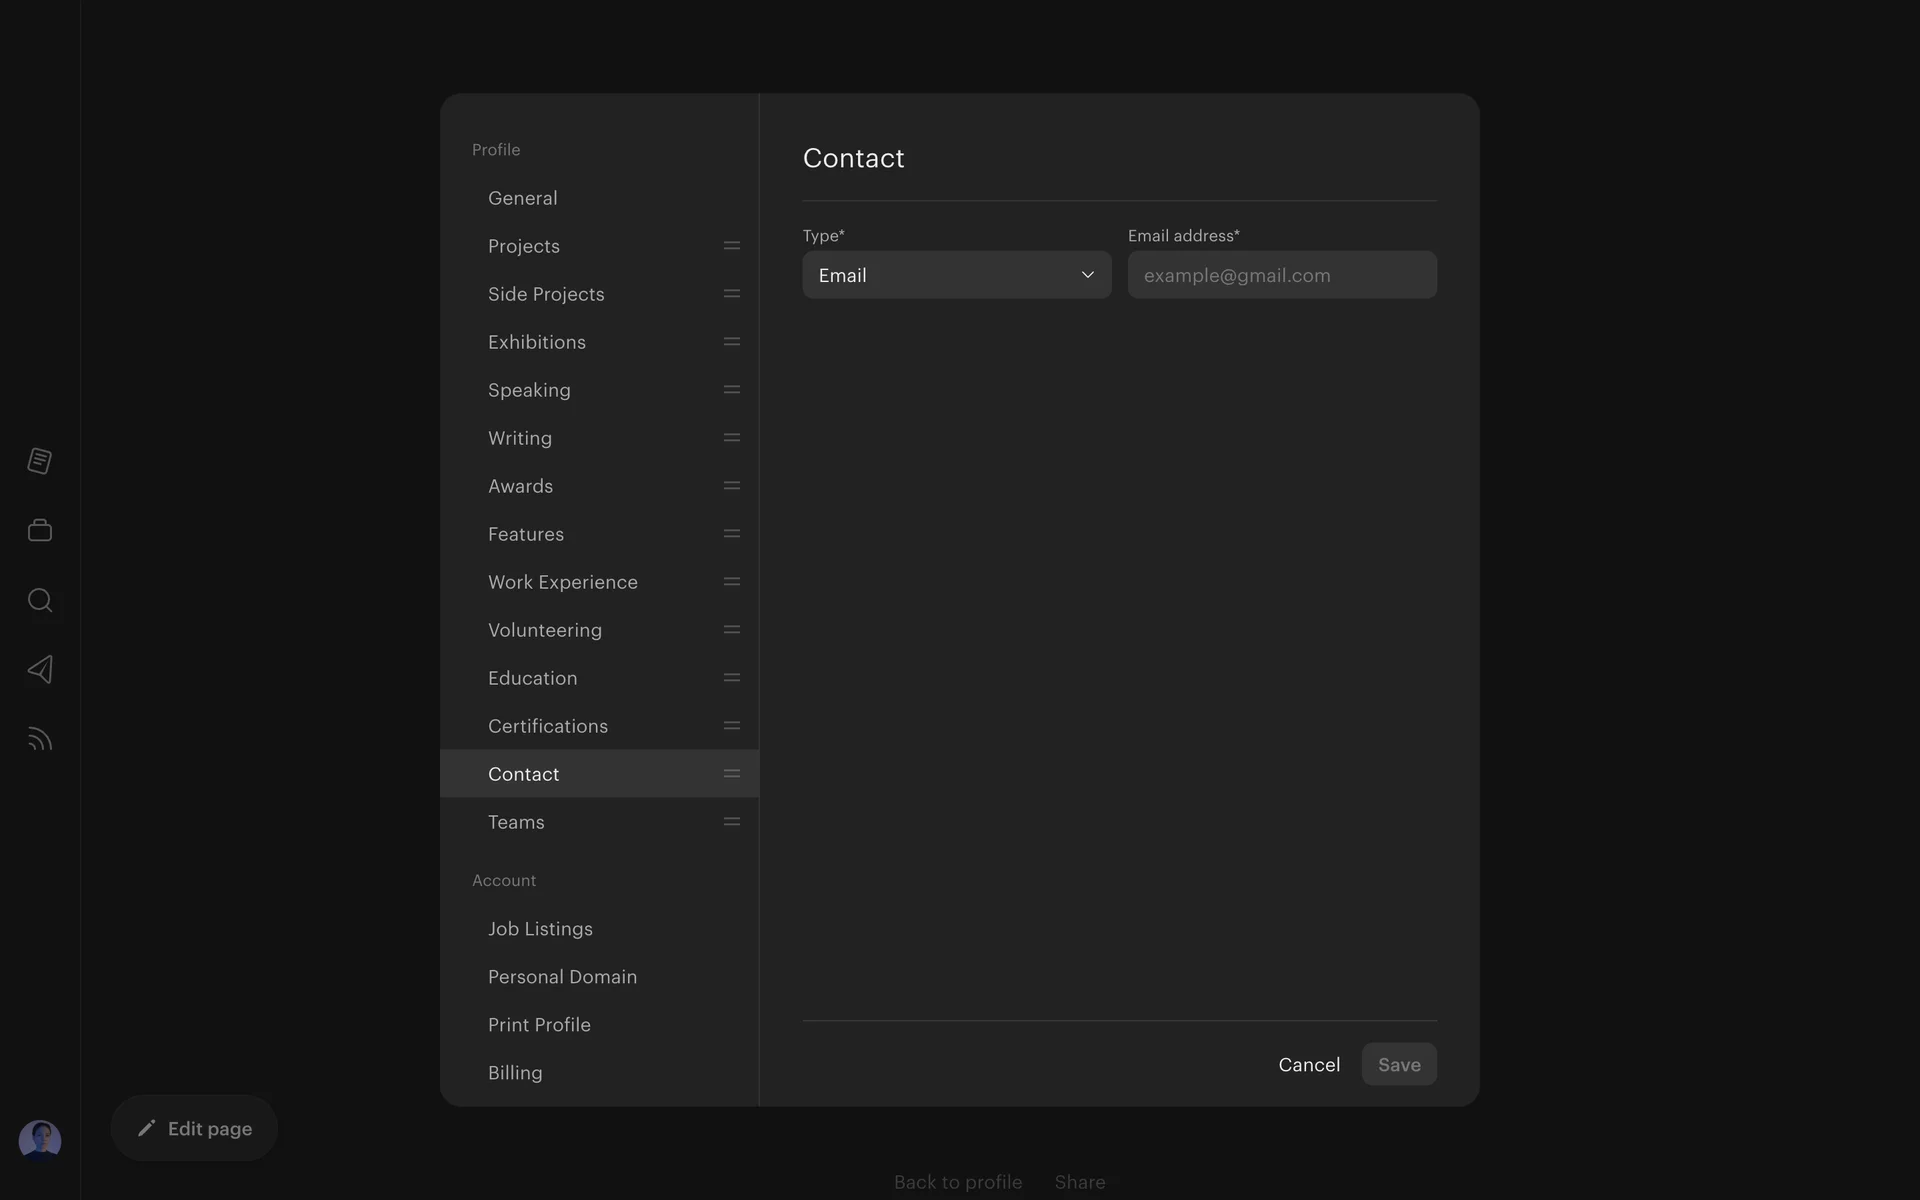Image resolution: width=1920 pixels, height=1200 pixels.
Task: Click the Save button
Action: point(1399,1065)
